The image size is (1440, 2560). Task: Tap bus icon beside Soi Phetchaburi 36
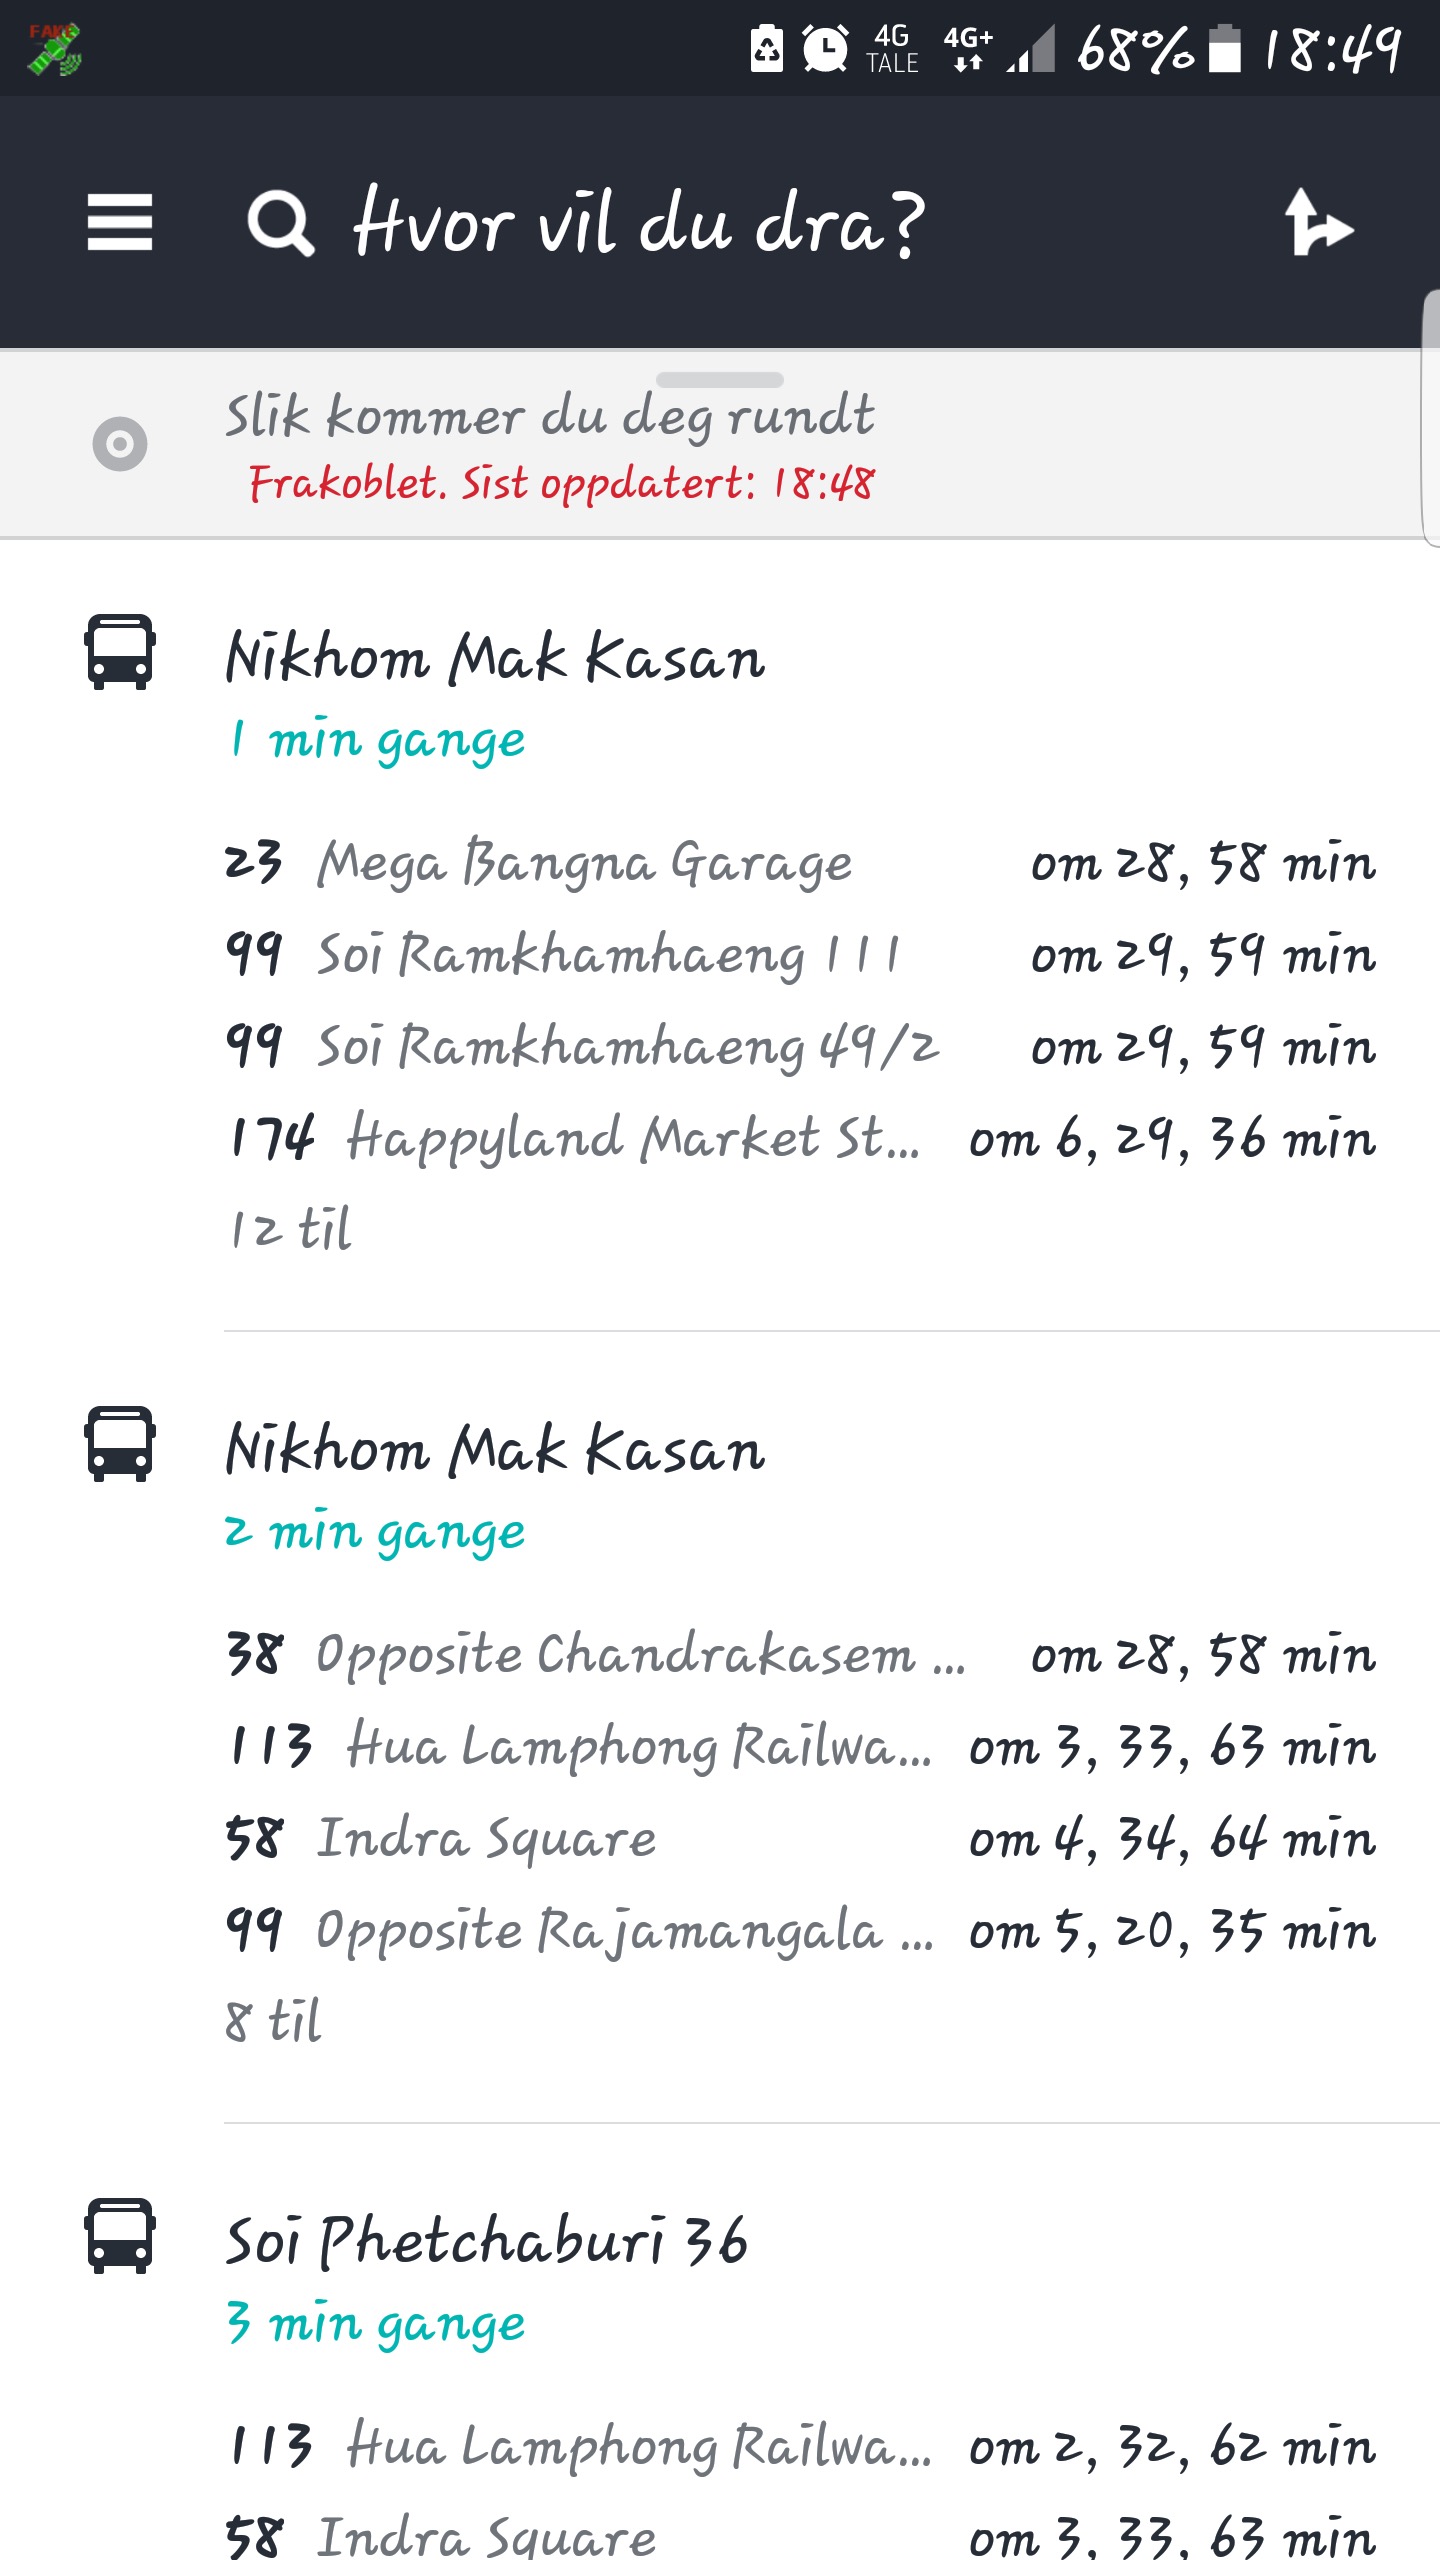coord(120,2236)
